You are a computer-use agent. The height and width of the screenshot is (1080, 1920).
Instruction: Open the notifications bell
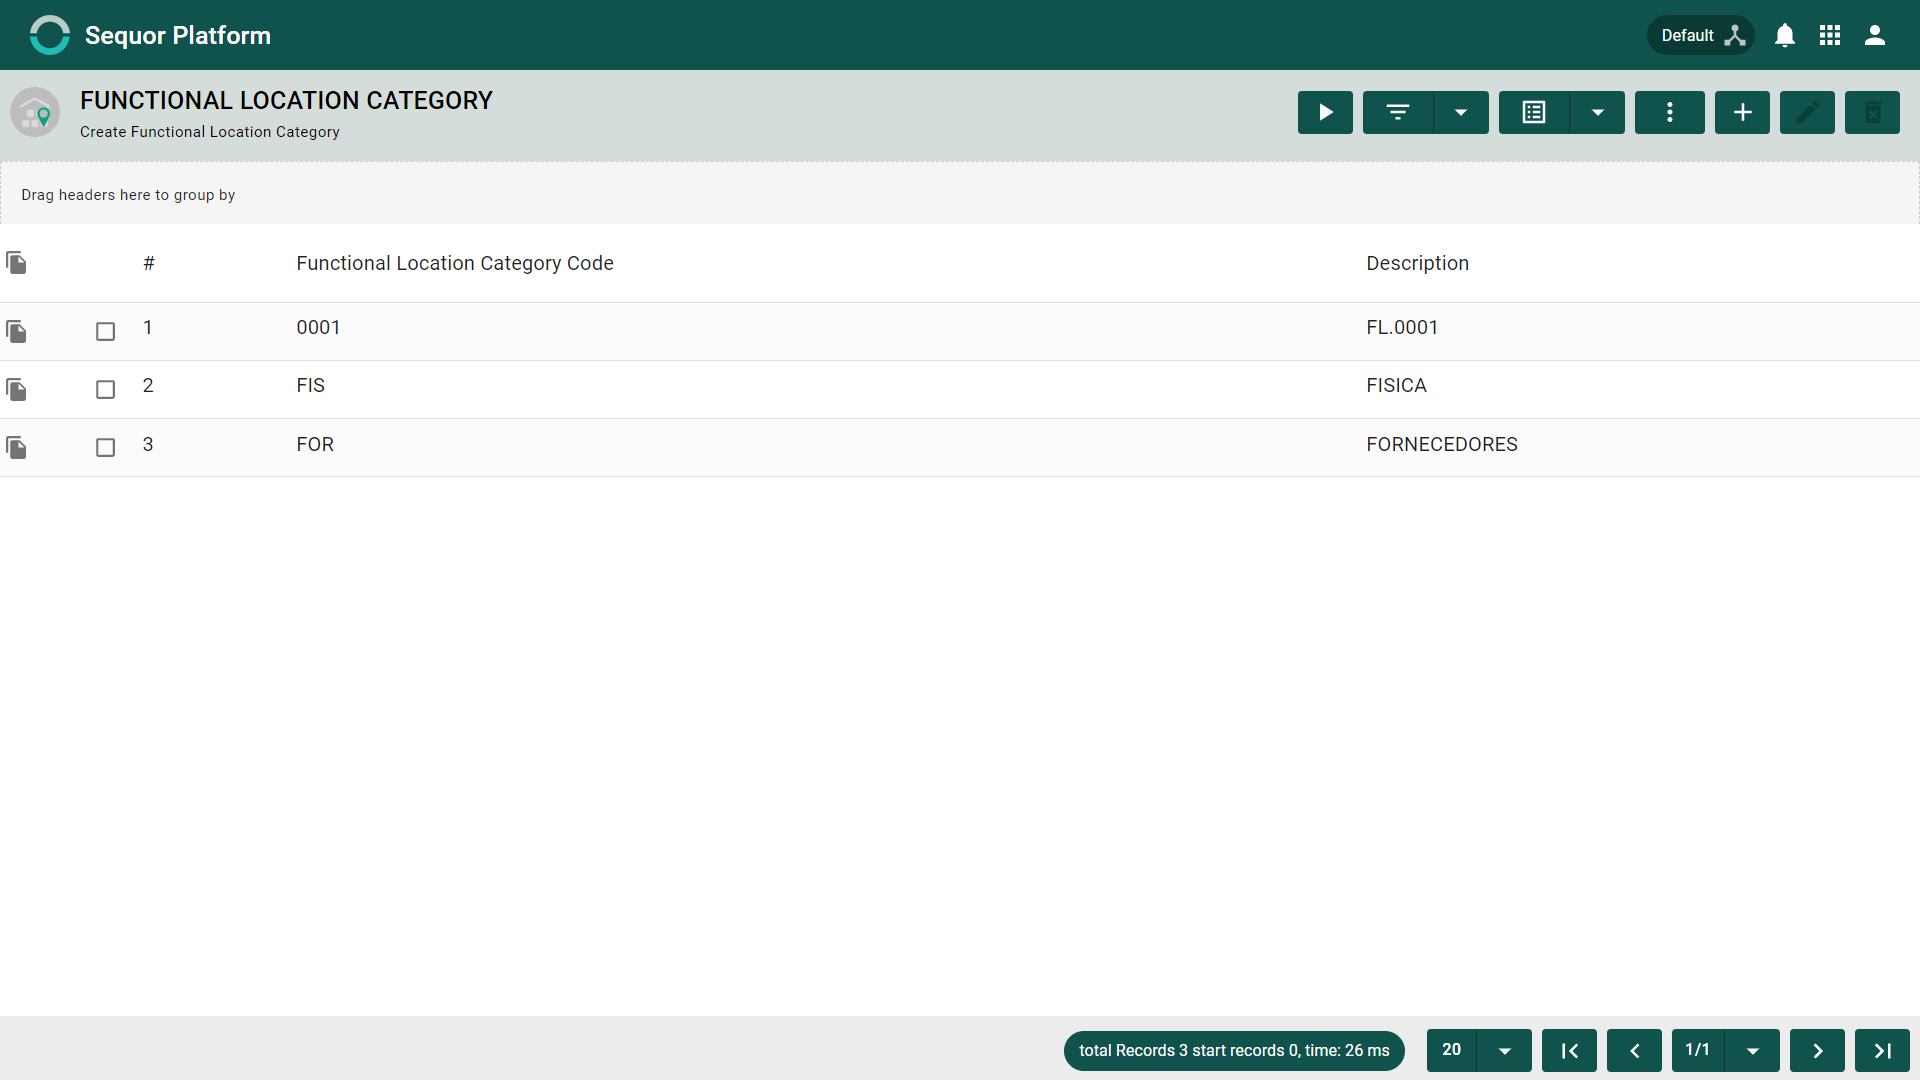click(1785, 35)
